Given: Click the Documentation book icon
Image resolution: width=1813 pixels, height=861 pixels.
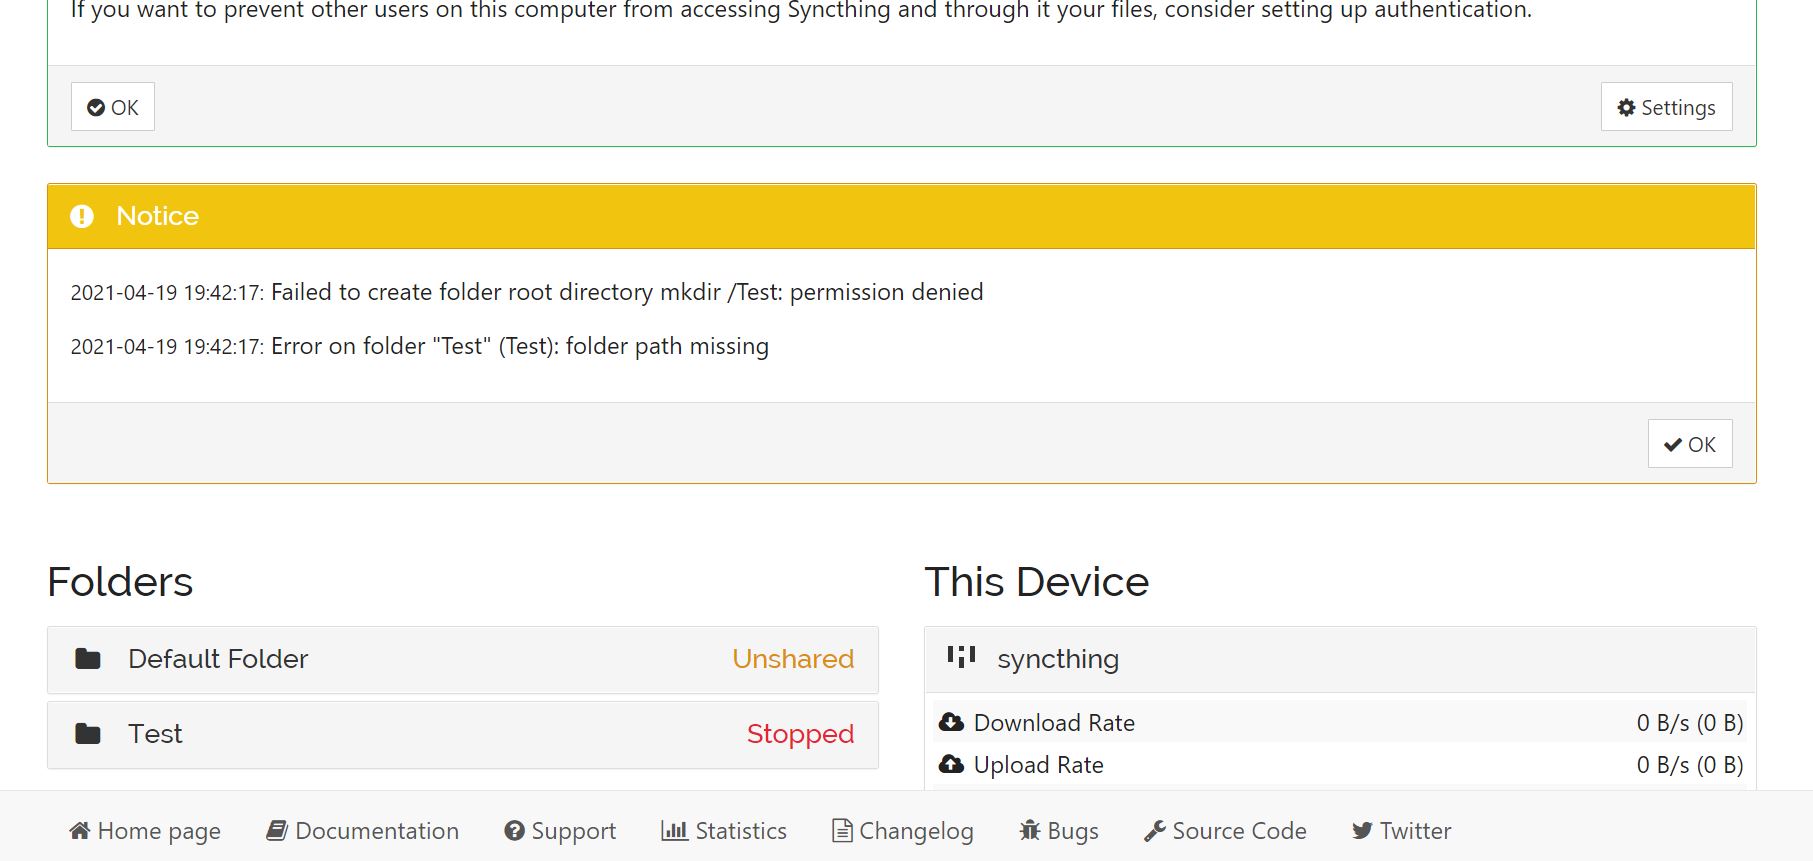Looking at the screenshot, I should pyautogui.click(x=277, y=831).
